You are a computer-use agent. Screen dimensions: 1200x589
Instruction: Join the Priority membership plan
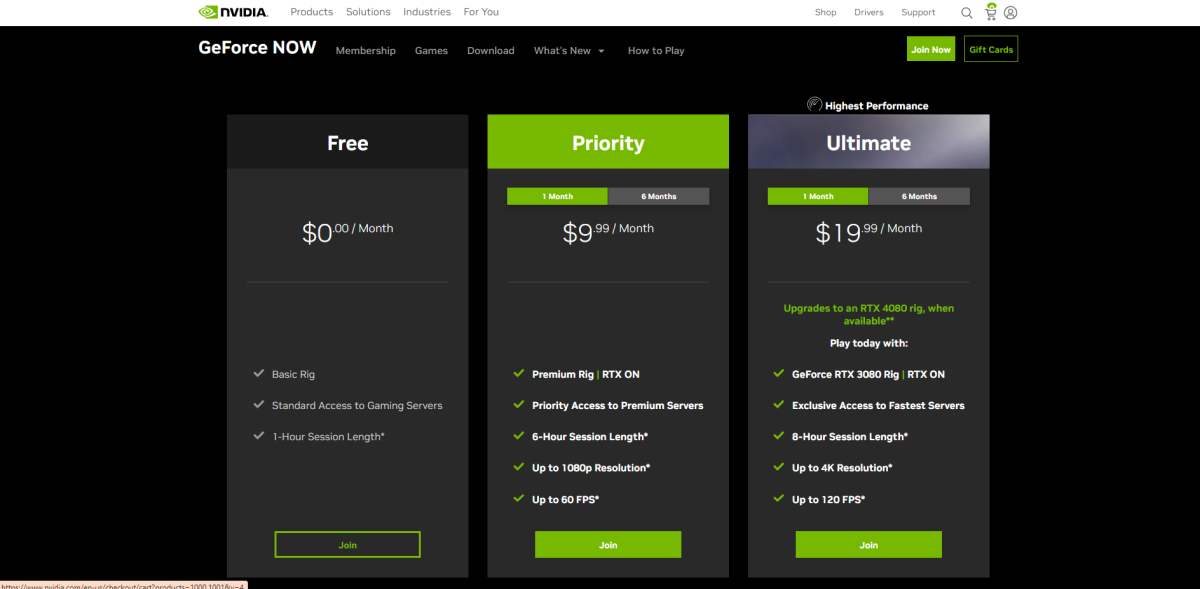click(x=608, y=544)
